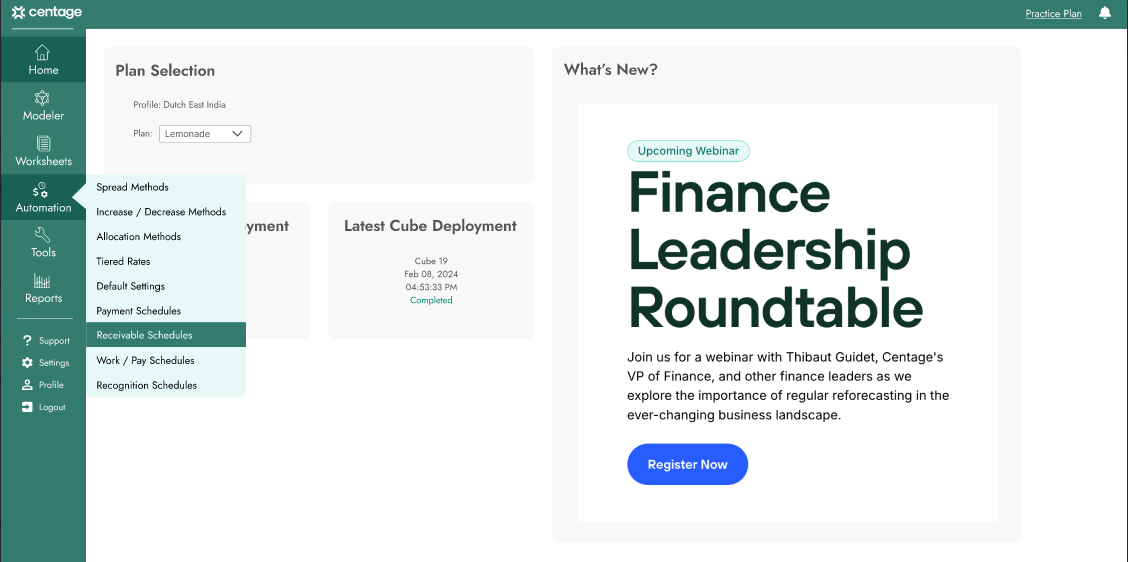Log out using the Logout item

pyautogui.click(x=43, y=407)
